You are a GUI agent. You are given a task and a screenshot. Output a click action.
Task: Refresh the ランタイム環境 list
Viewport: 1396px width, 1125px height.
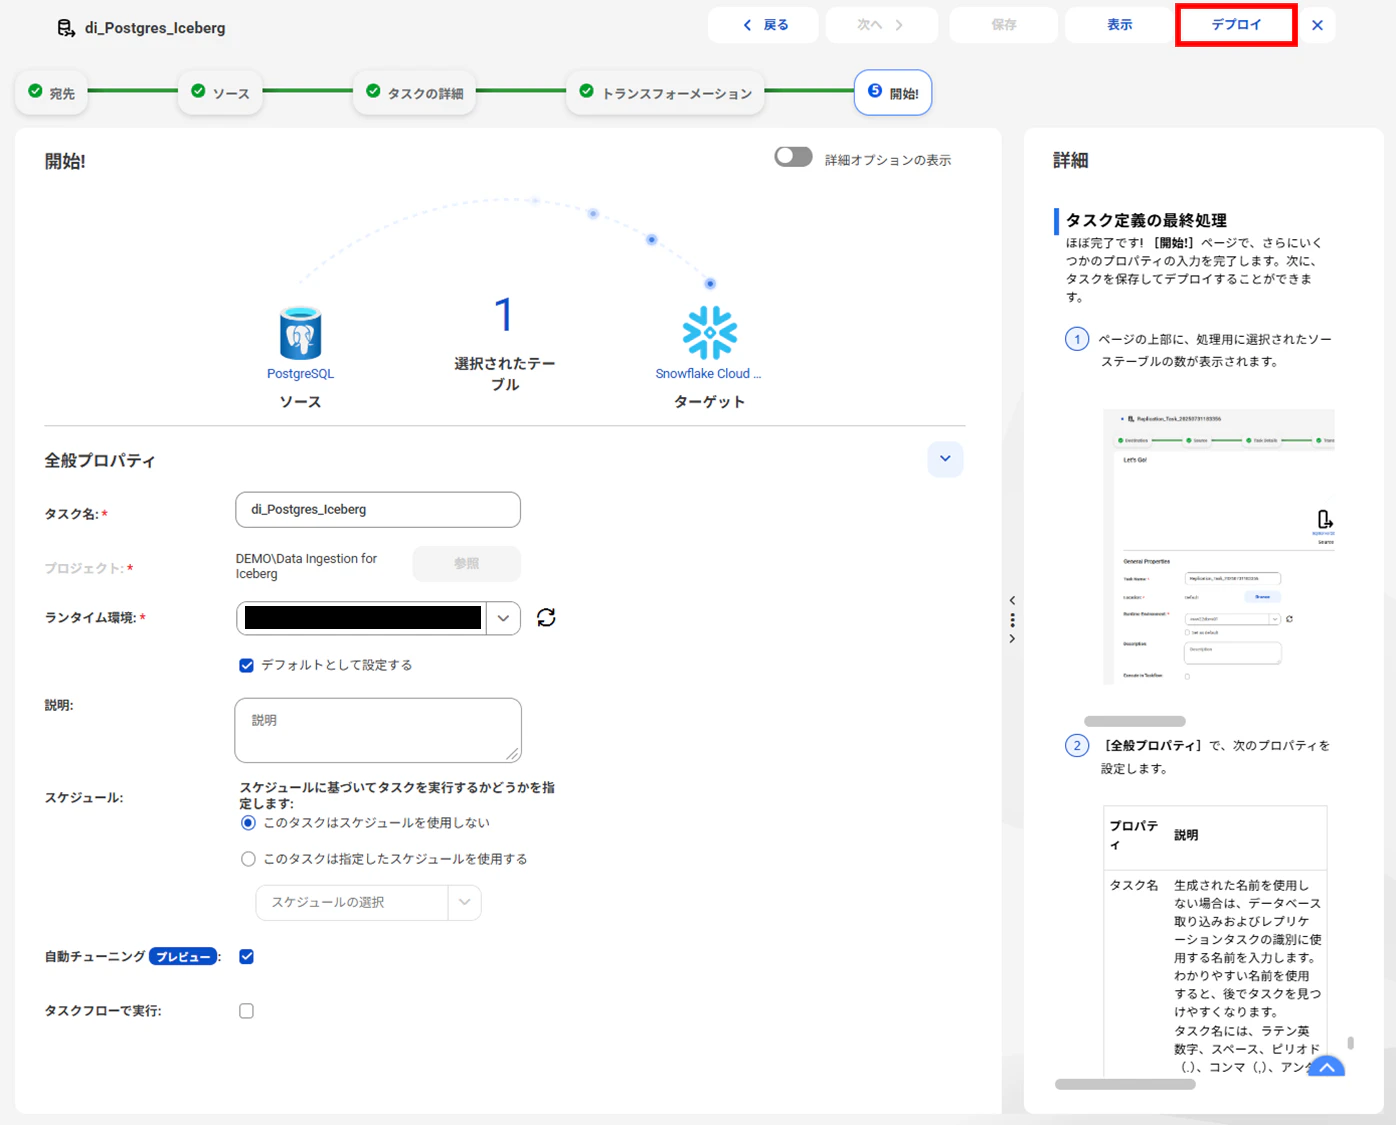coord(546,618)
